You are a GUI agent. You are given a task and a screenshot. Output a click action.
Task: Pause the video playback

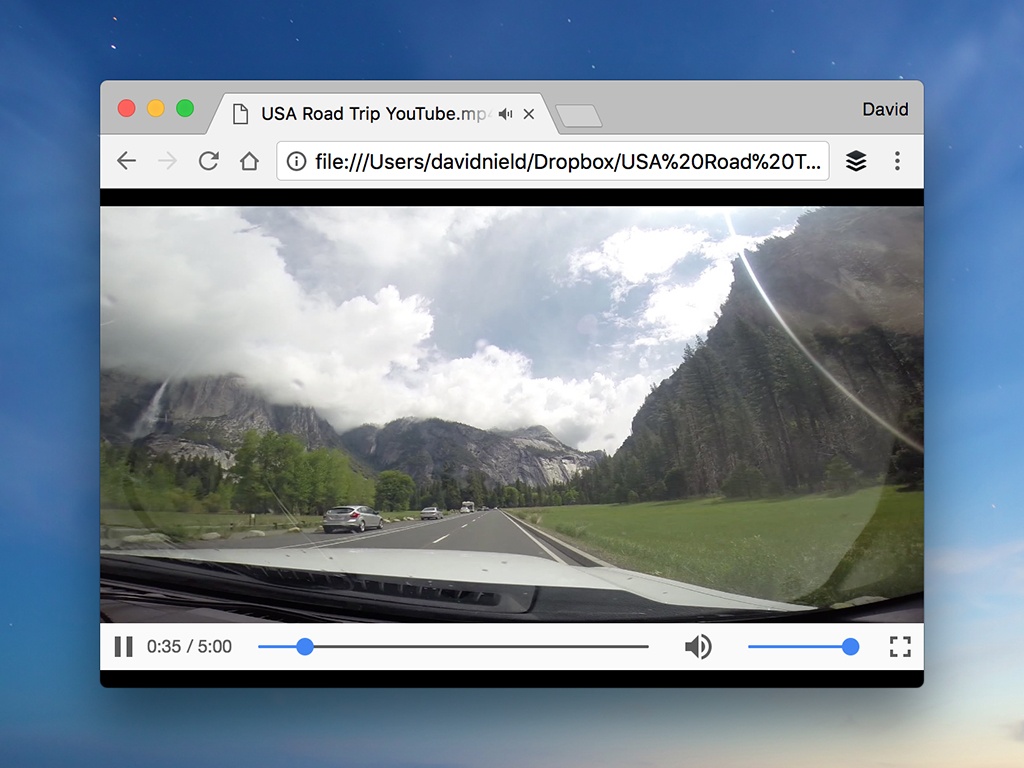[x=123, y=647]
